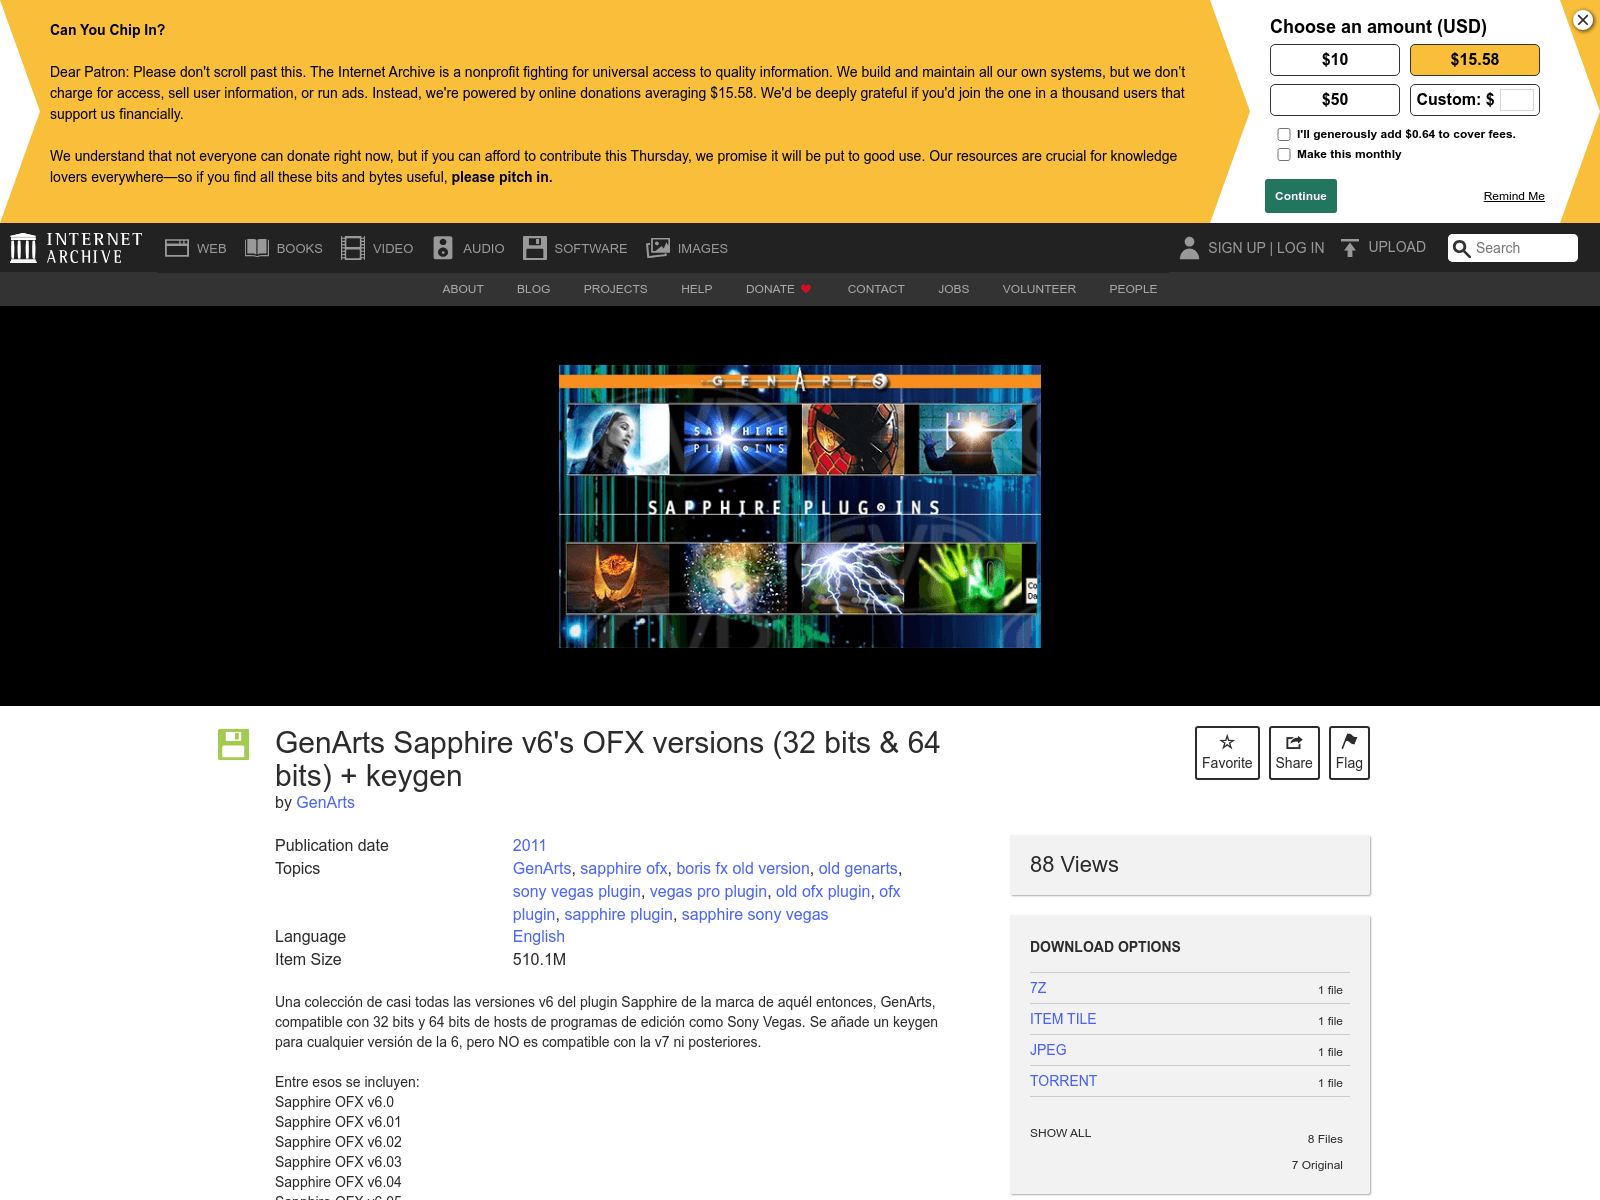Open the Help menu item
The width and height of the screenshot is (1600, 1200).
pos(697,289)
